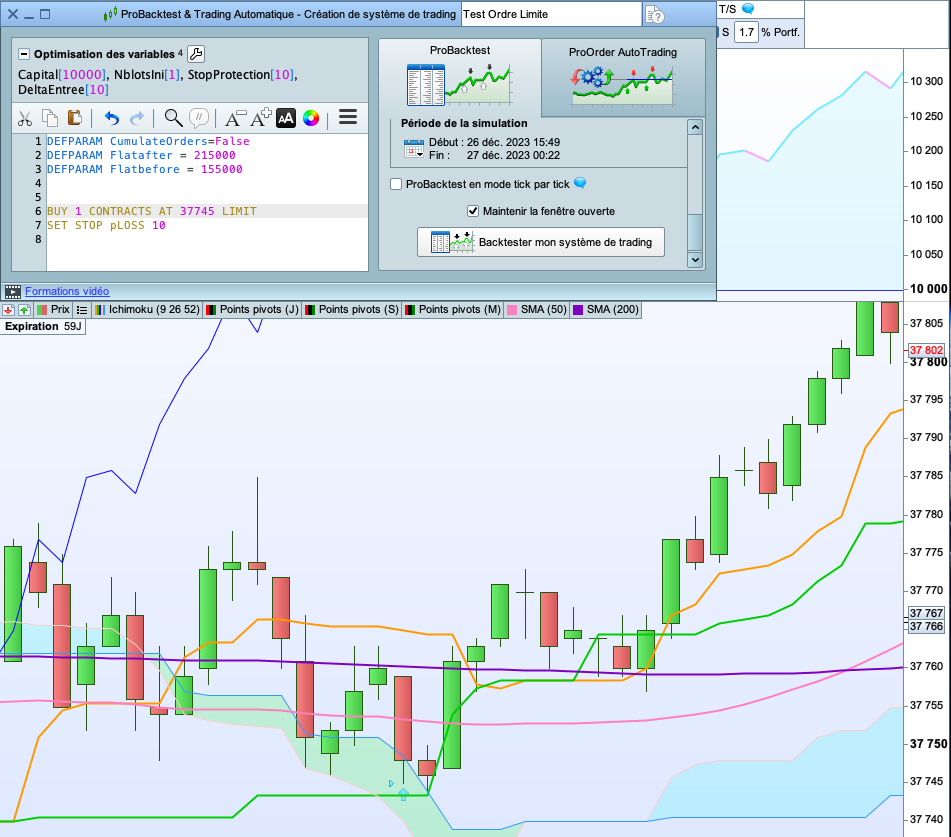Edit the system name field Test Ordre Limite
Screen dimensions: 951x837
[551, 14]
